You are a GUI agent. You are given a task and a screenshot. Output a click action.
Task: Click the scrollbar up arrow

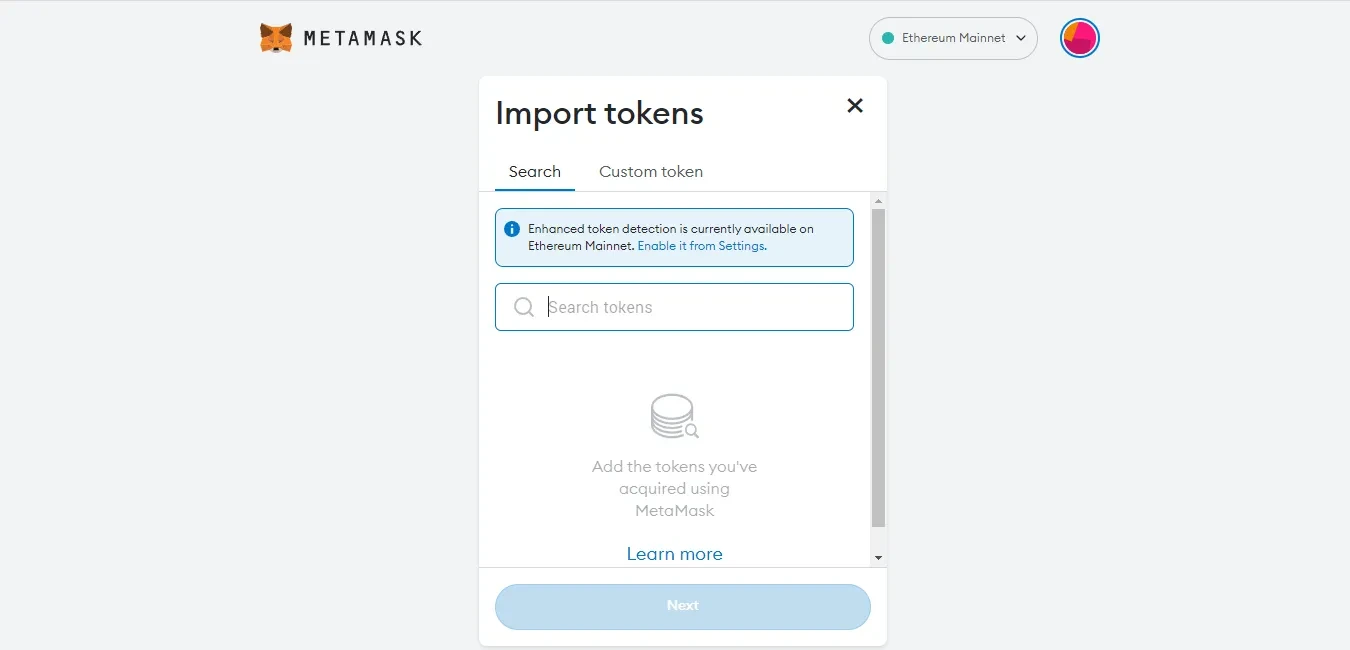(x=878, y=201)
